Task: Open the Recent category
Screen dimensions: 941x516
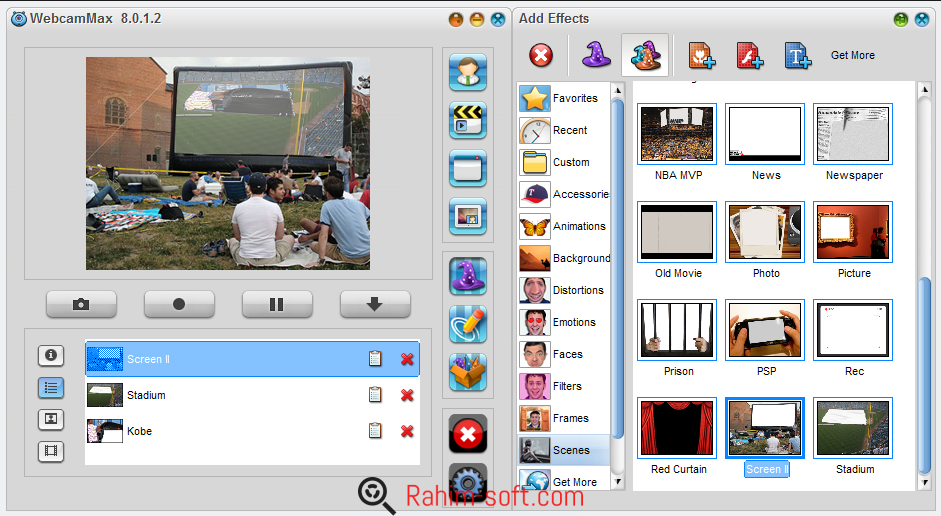Action: click(x=564, y=130)
